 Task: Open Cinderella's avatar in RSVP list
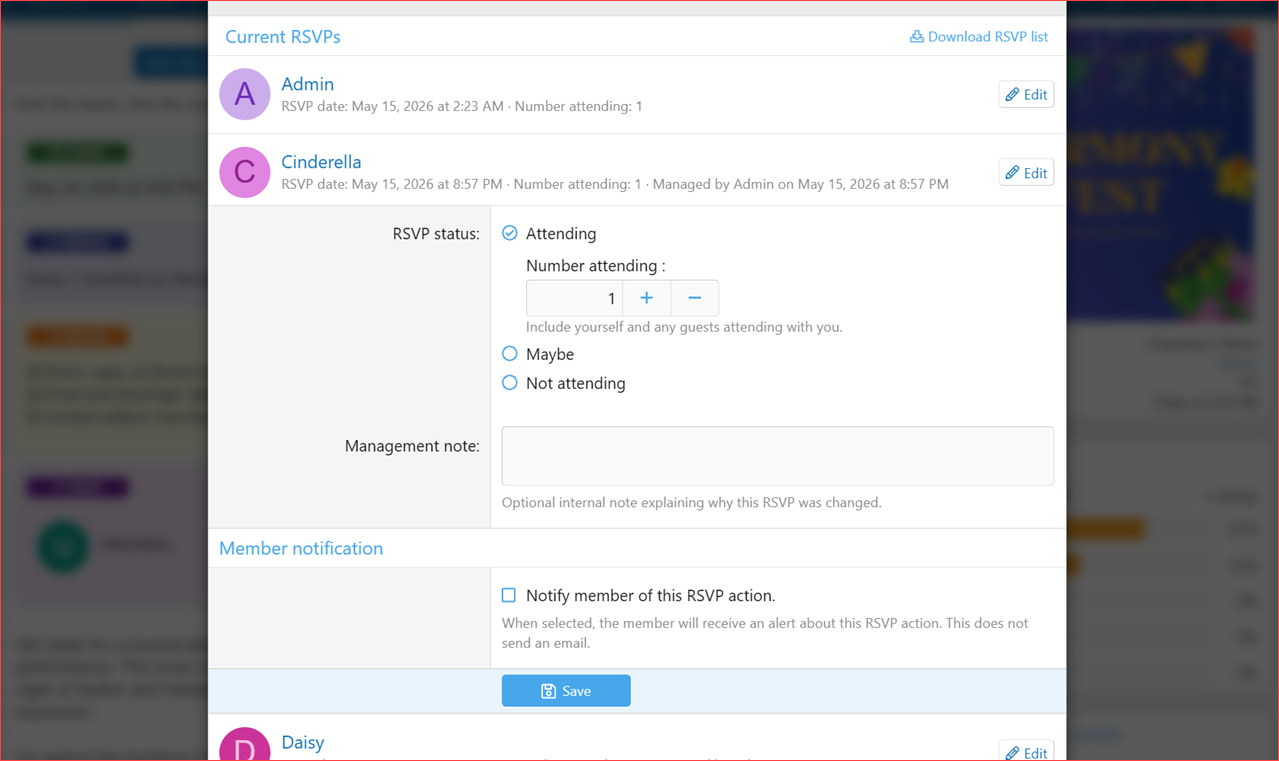point(245,172)
